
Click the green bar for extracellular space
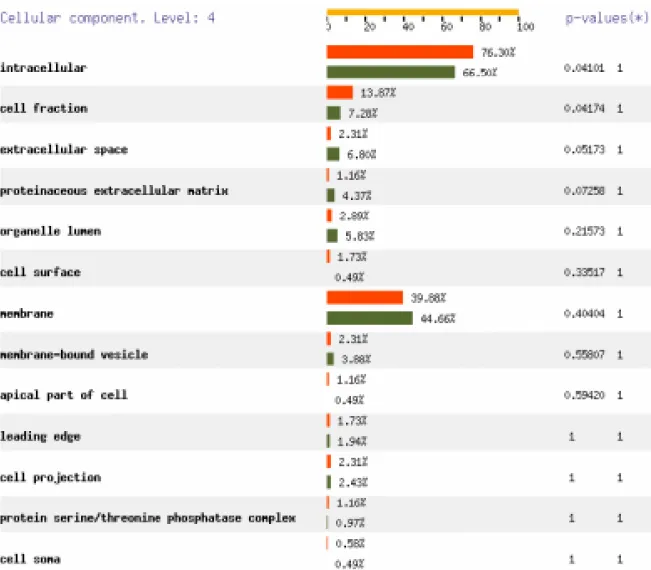tap(333, 154)
